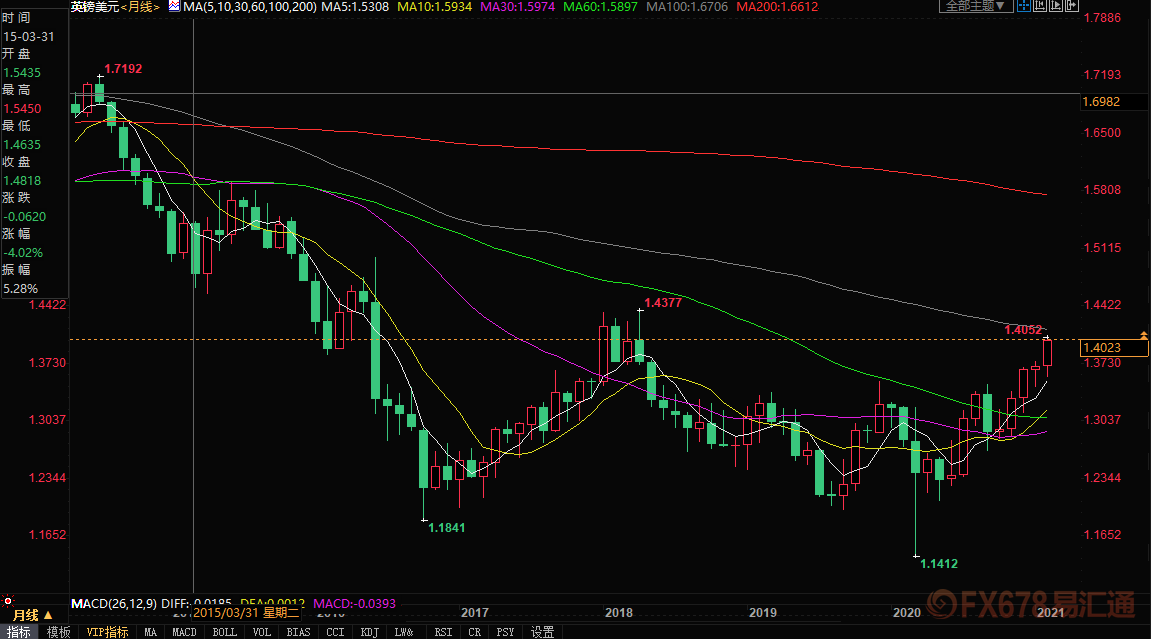This screenshot has width=1151, height=639.
Task: Click the 1.1412 low price label
Action: [x=939, y=563]
